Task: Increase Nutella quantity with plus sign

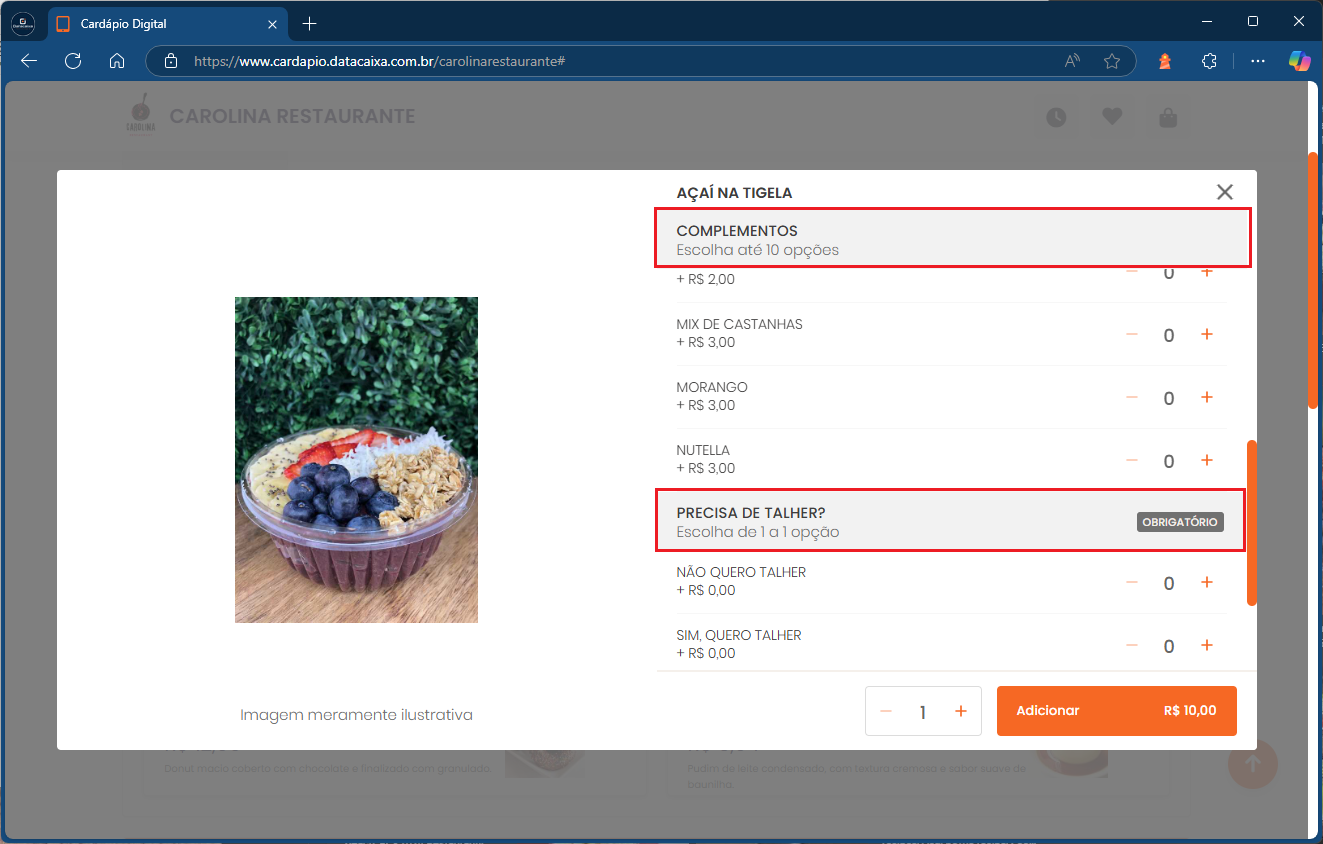Action: 1207,460
